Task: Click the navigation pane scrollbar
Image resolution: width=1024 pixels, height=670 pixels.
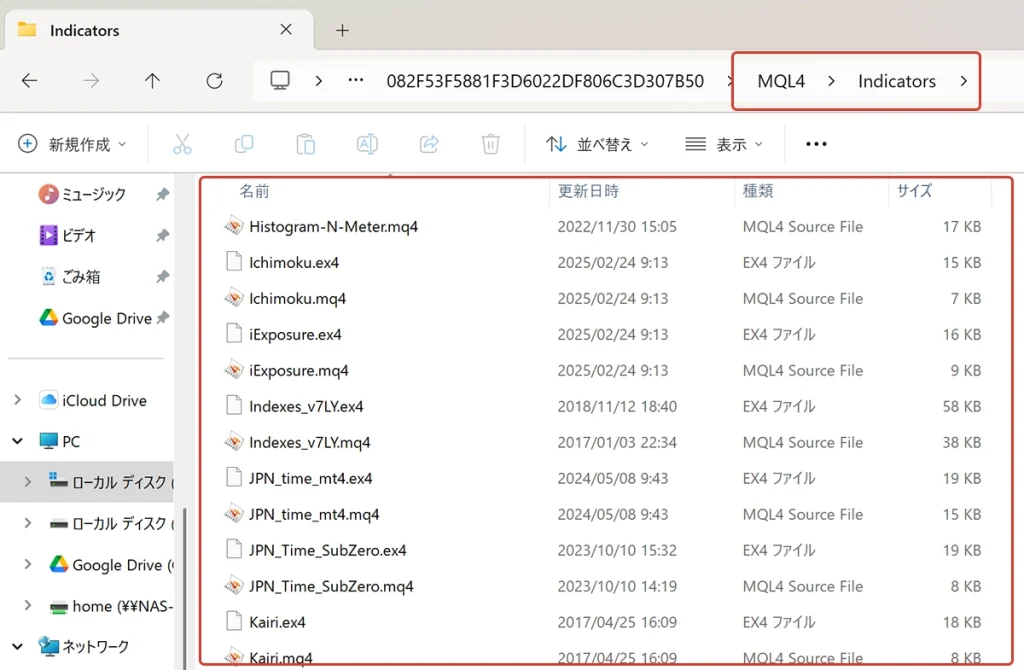Action: [184, 588]
